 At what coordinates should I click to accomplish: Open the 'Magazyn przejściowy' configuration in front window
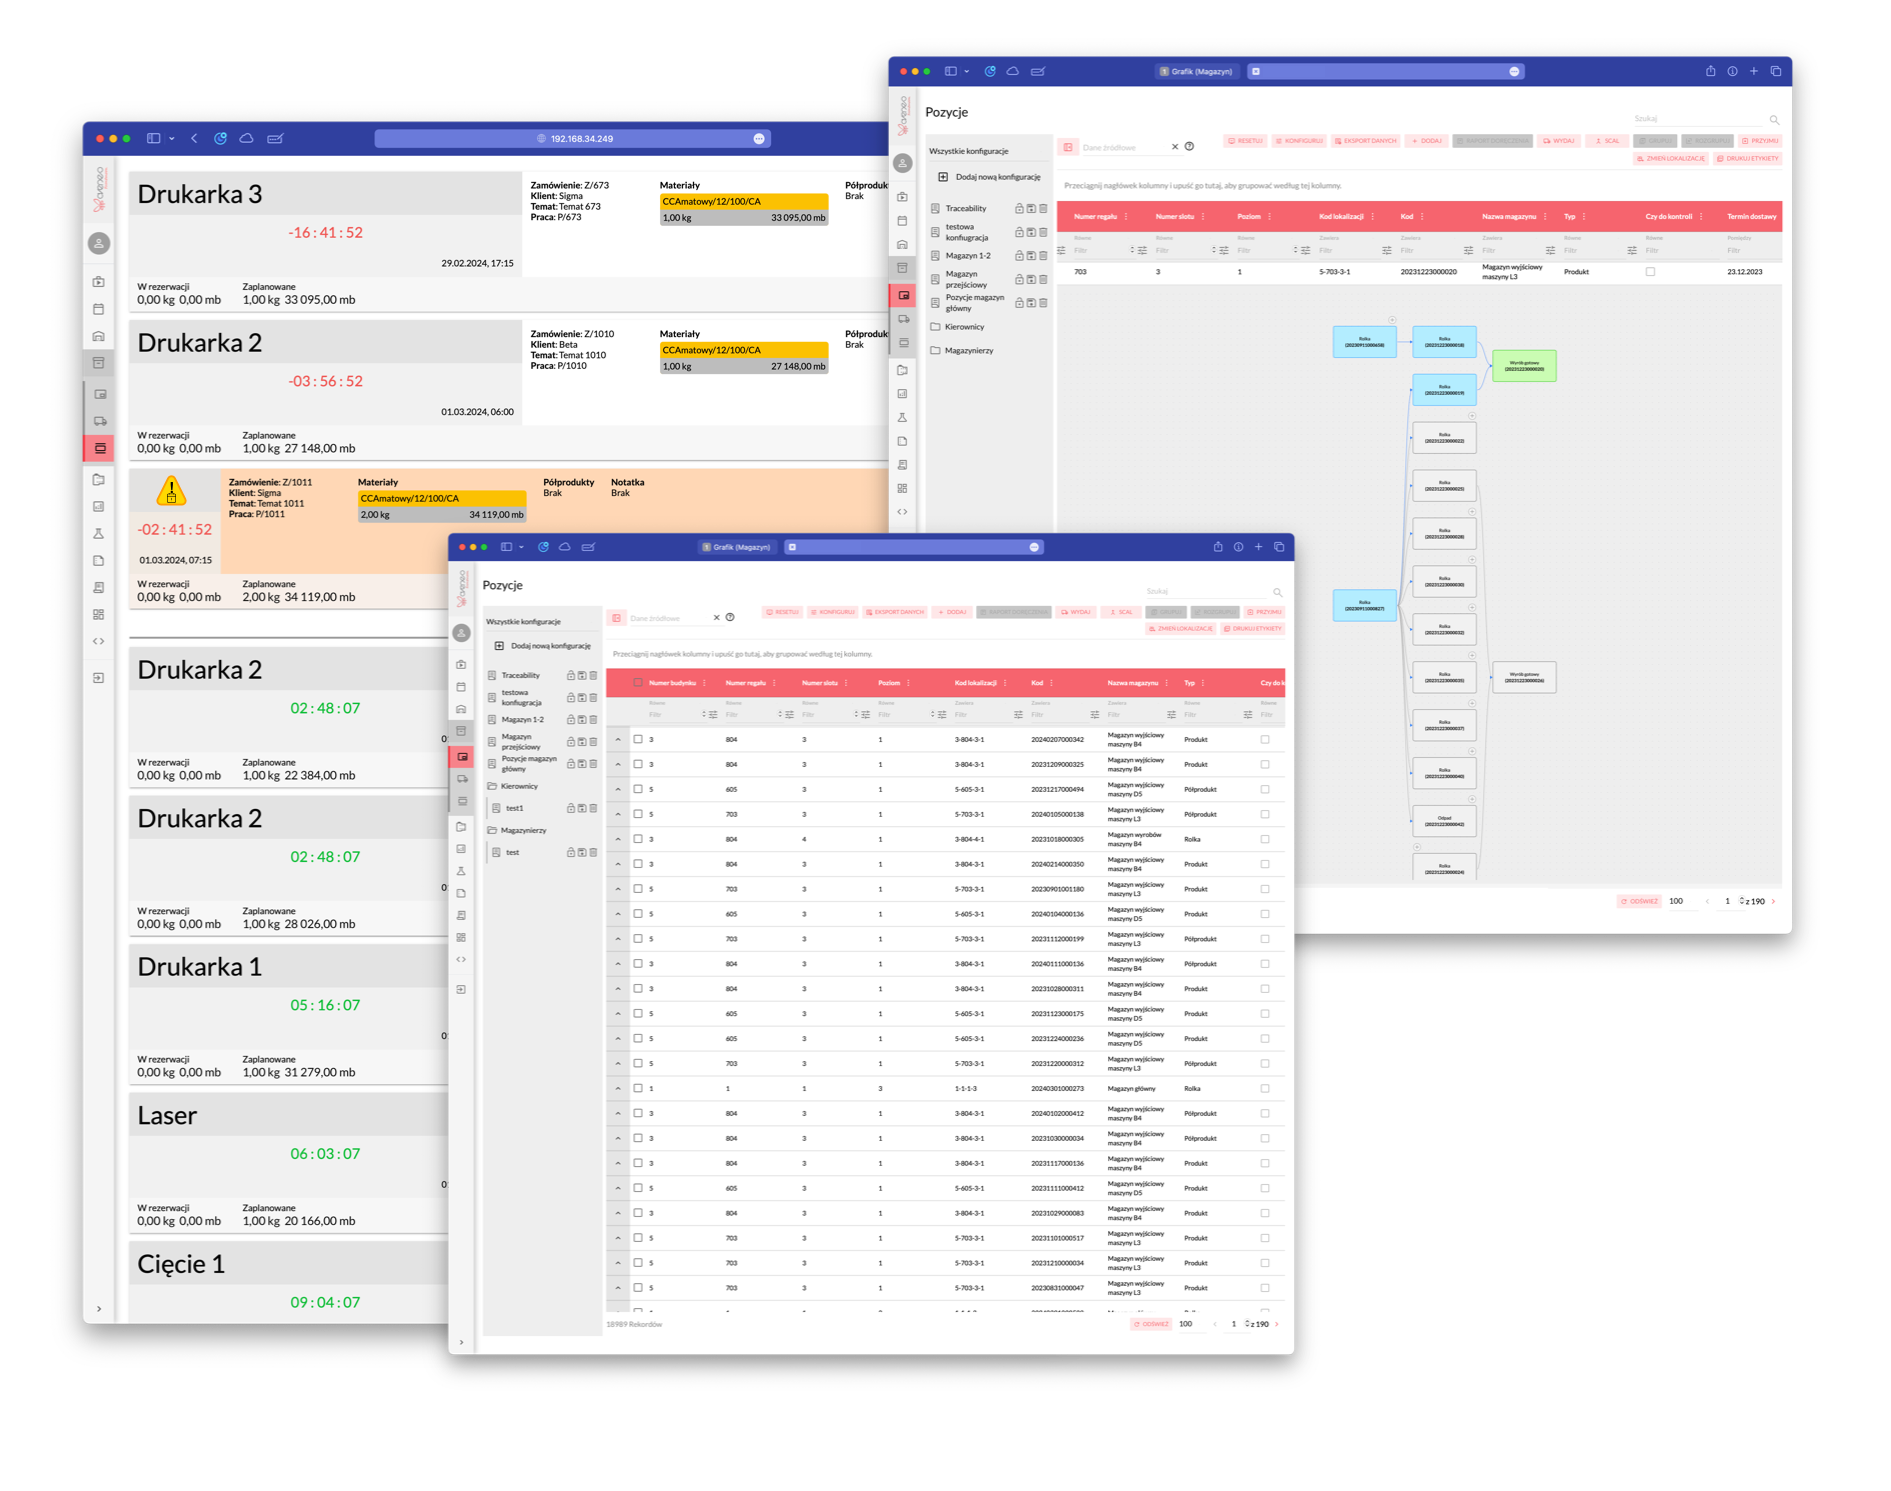[x=520, y=741]
